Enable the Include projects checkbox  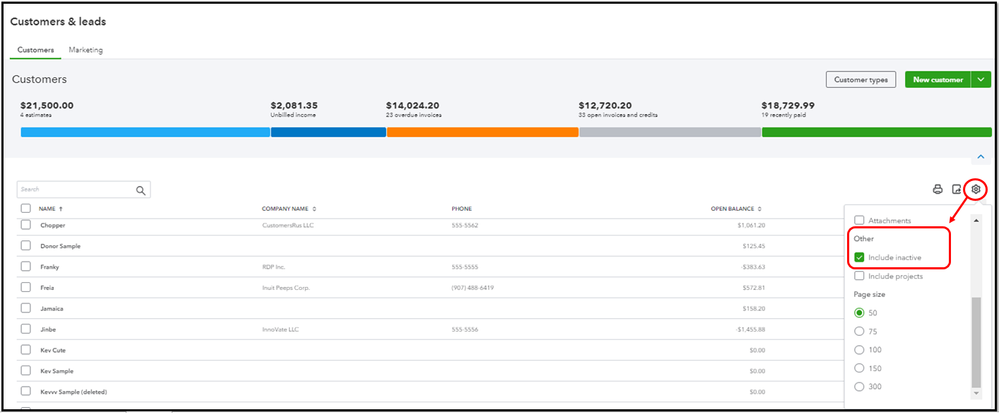click(859, 276)
